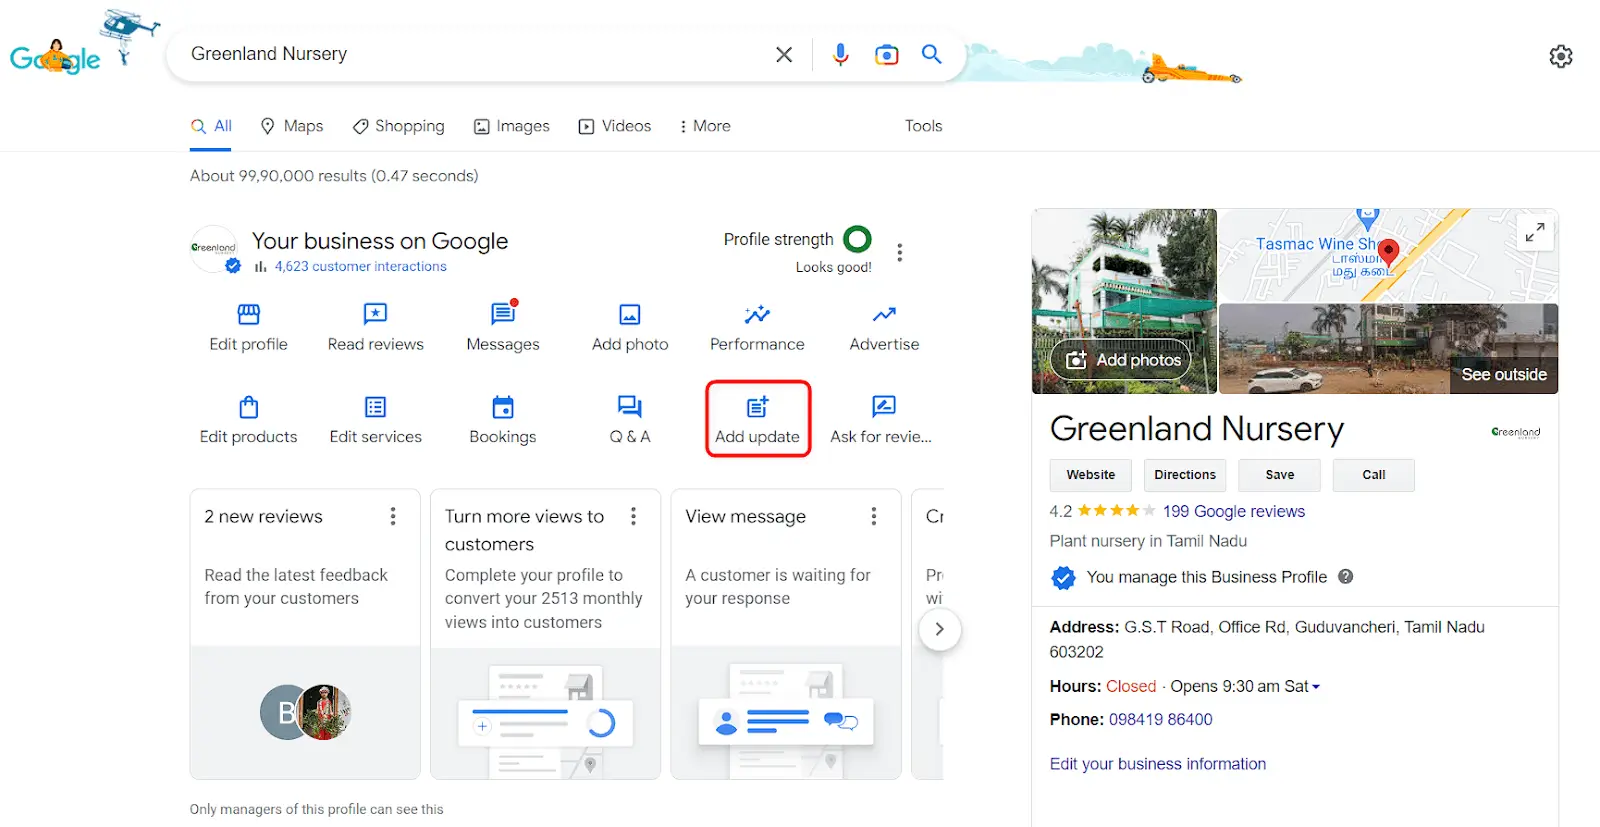Click the magnifier search button
Image resolution: width=1600 pixels, height=827 pixels.
[931, 54]
